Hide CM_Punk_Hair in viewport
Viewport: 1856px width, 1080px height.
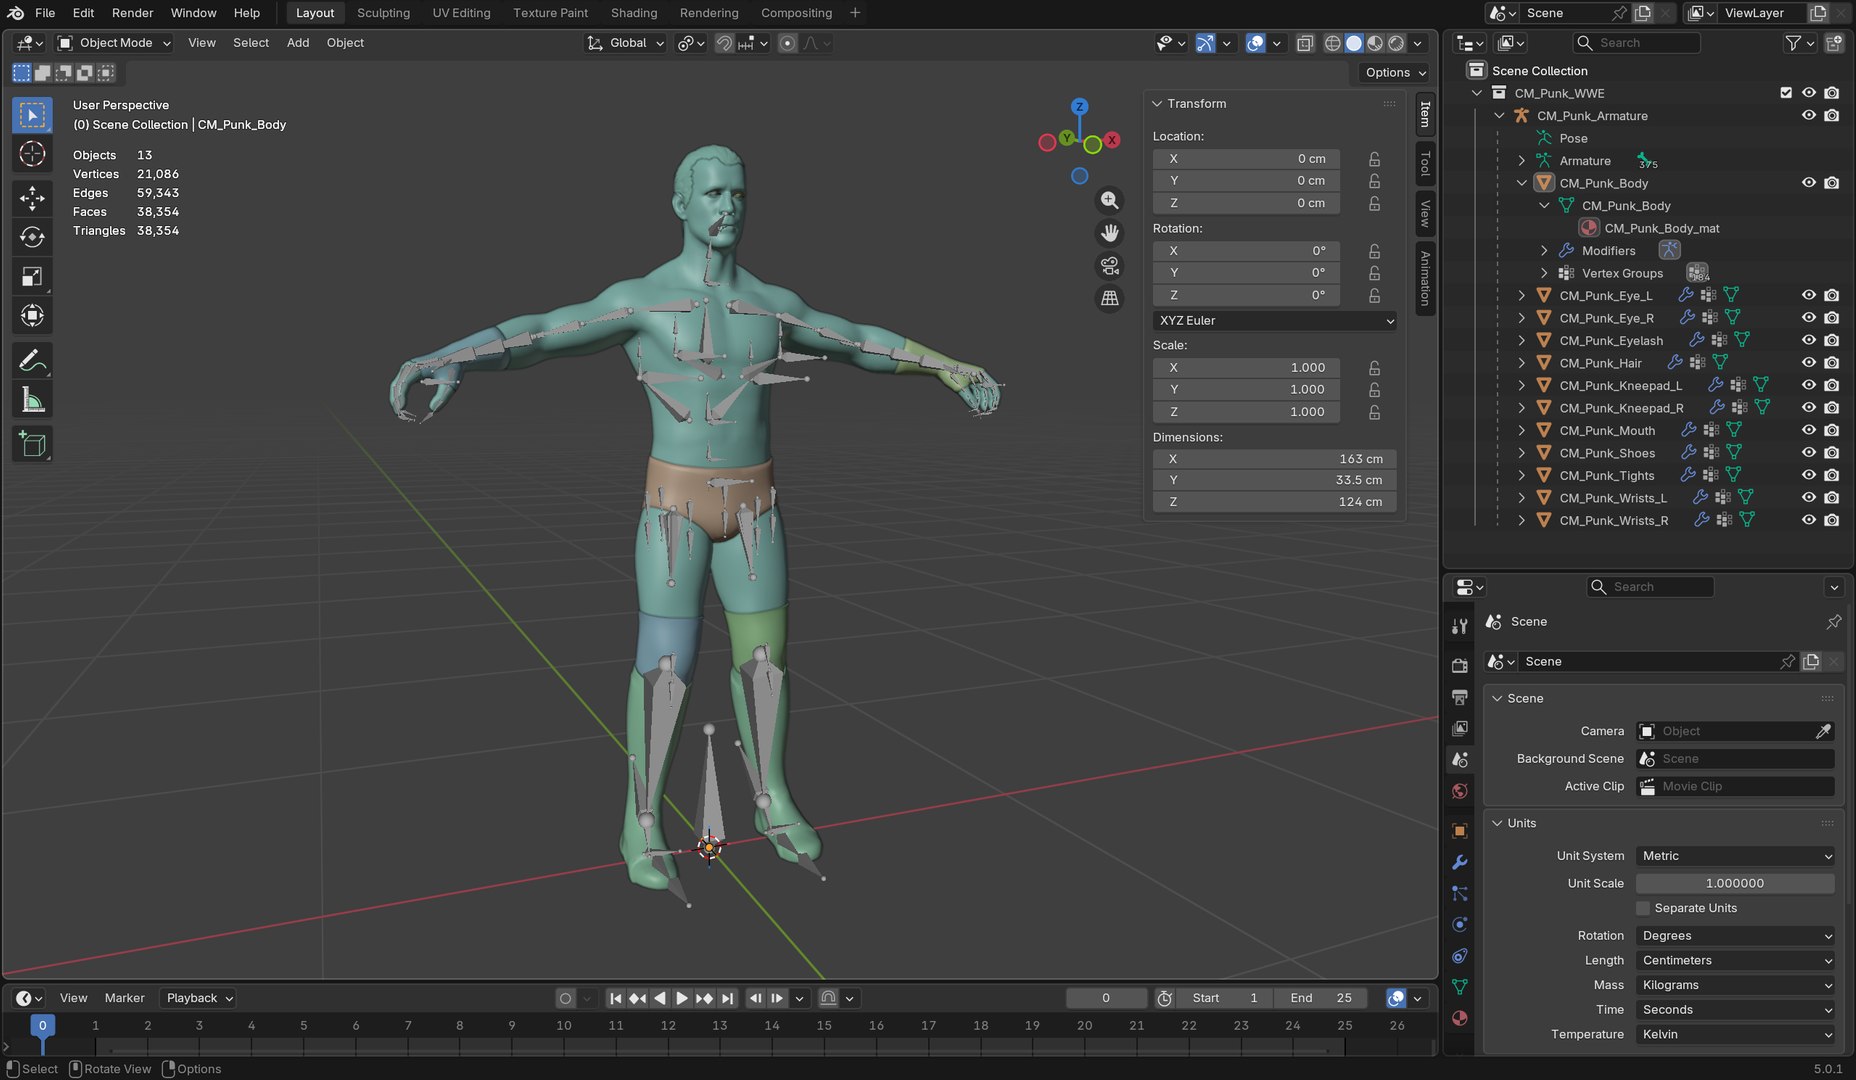[x=1808, y=363]
